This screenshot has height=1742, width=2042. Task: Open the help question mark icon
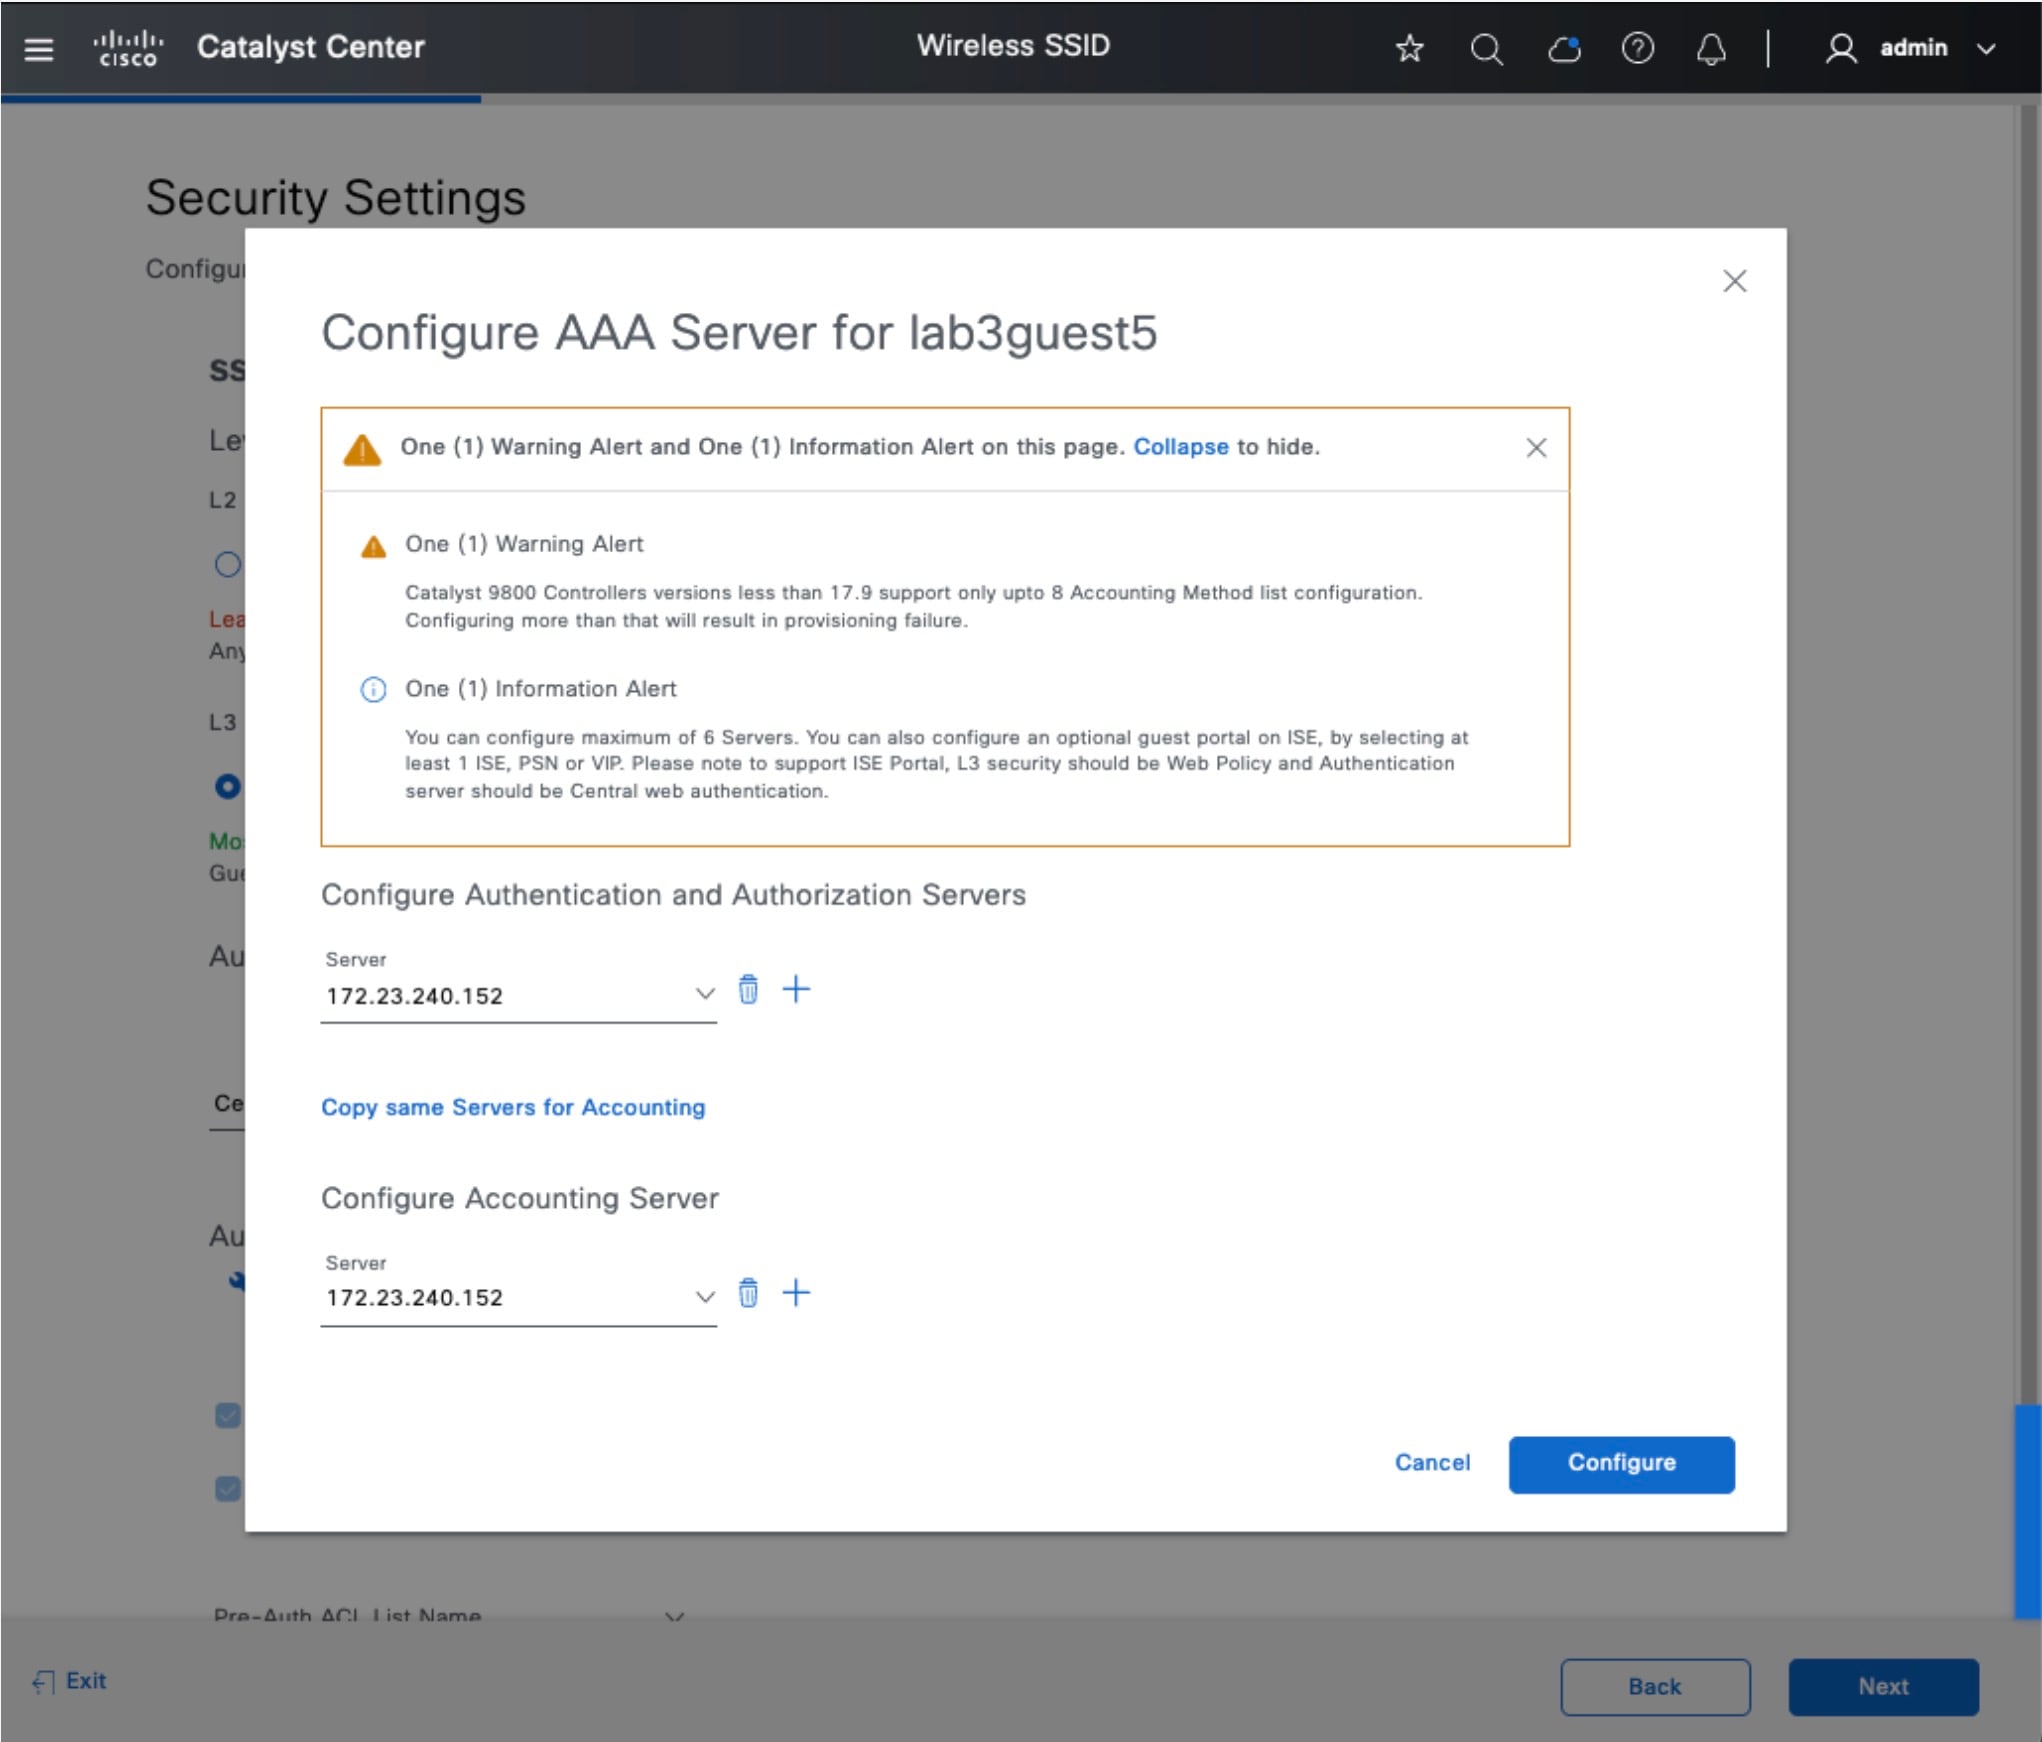click(1637, 48)
